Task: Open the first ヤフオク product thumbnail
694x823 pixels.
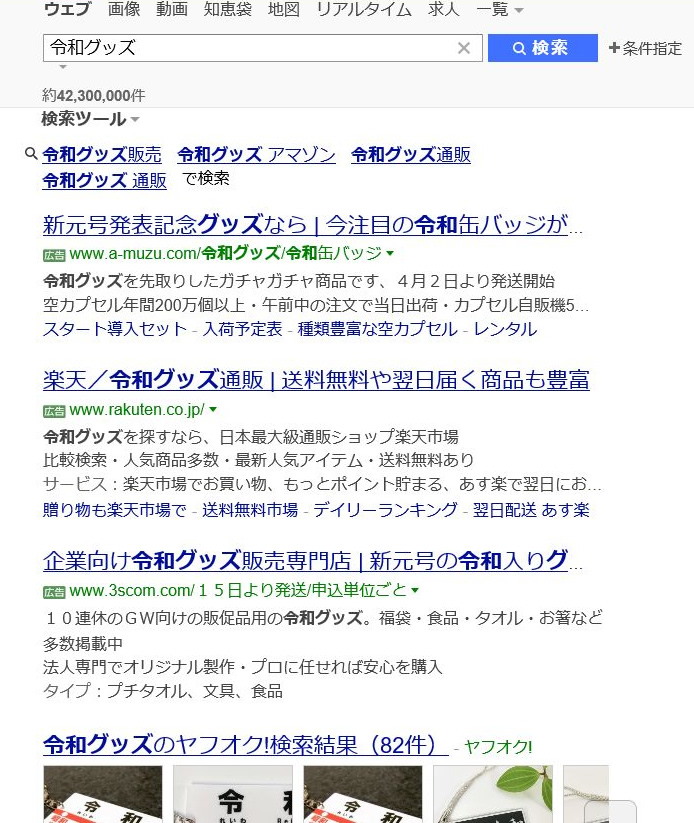Action: pos(103,794)
